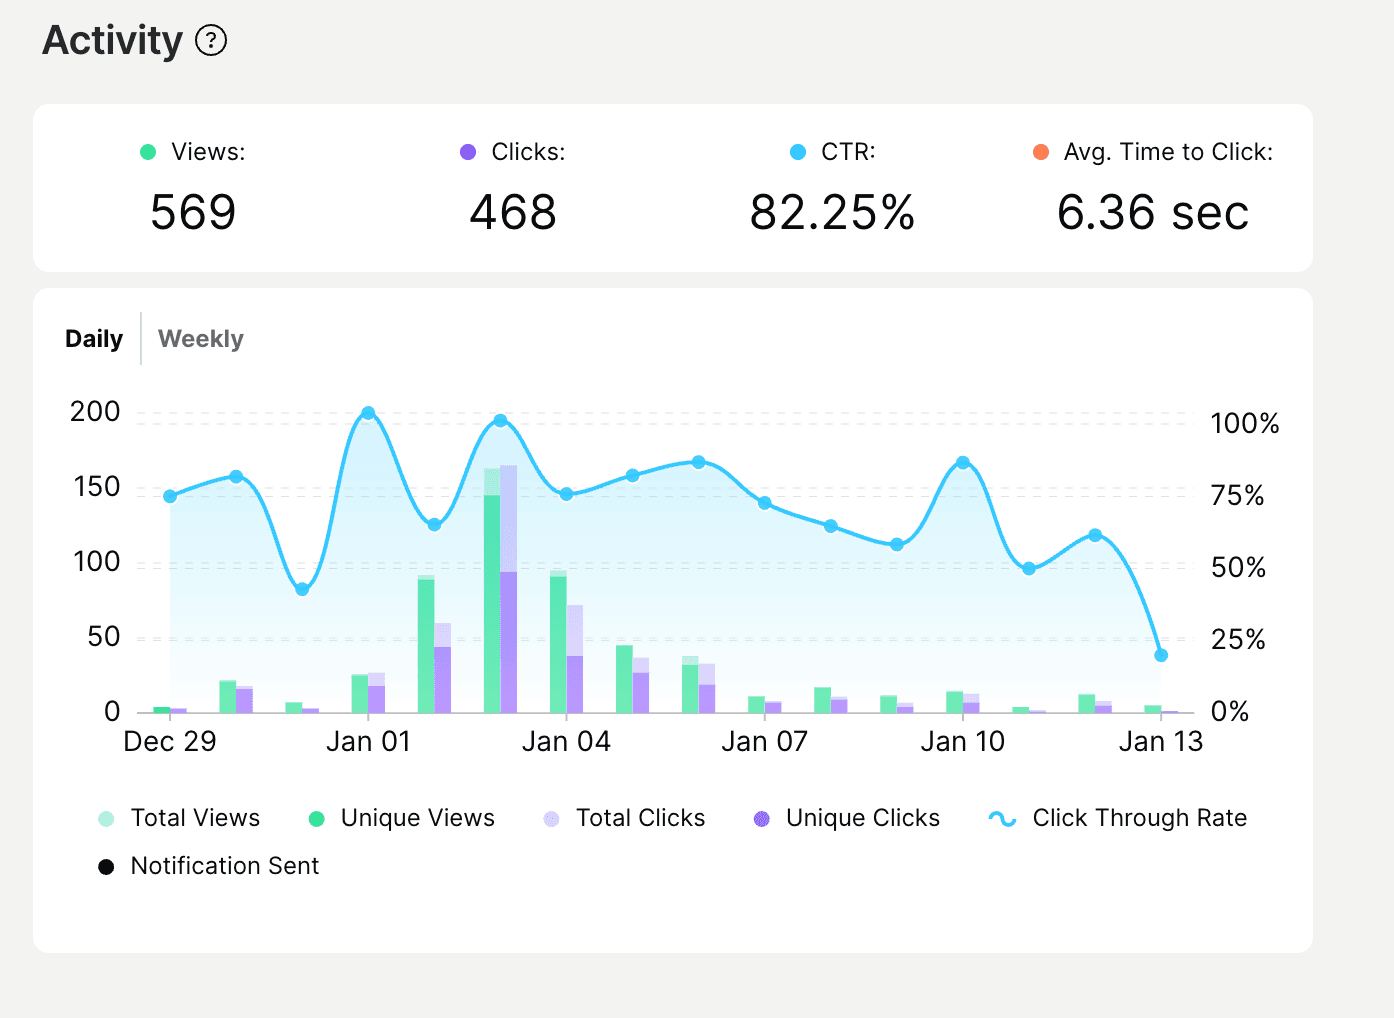Toggle the Notification Sent legend item

pyautogui.click(x=224, y=866)
